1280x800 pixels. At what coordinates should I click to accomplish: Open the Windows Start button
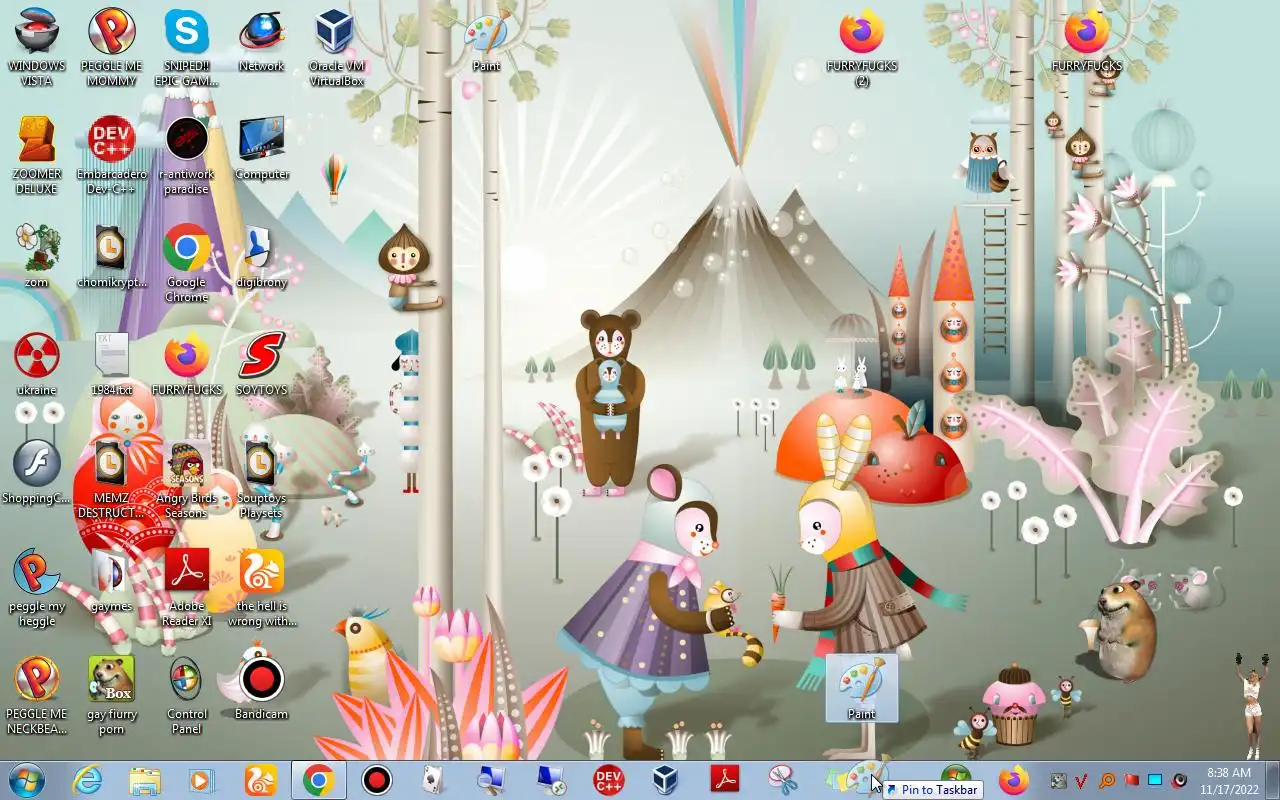pyautogui.click(x=26, y=780)
